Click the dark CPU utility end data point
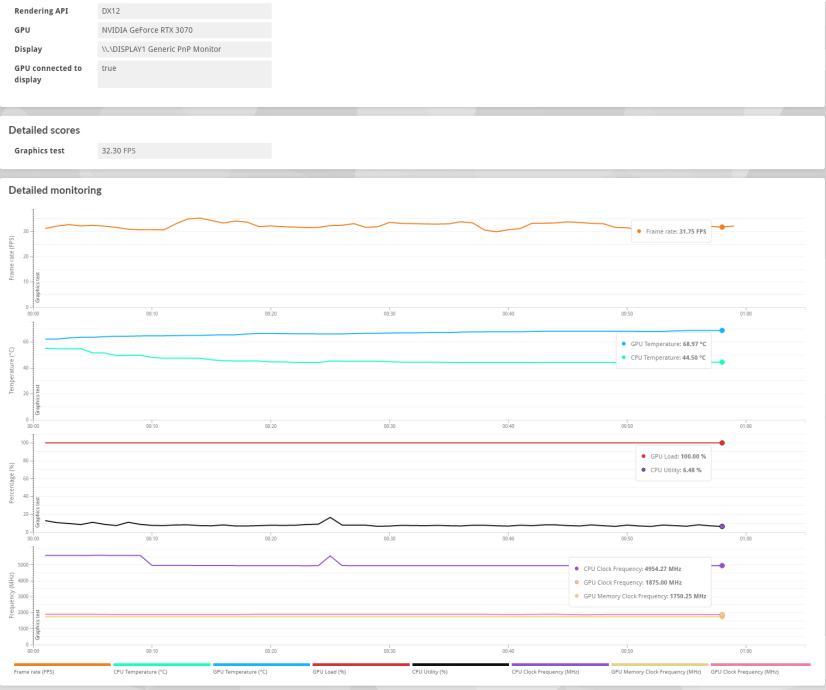 pyautogui.click(x=722, y=526)
